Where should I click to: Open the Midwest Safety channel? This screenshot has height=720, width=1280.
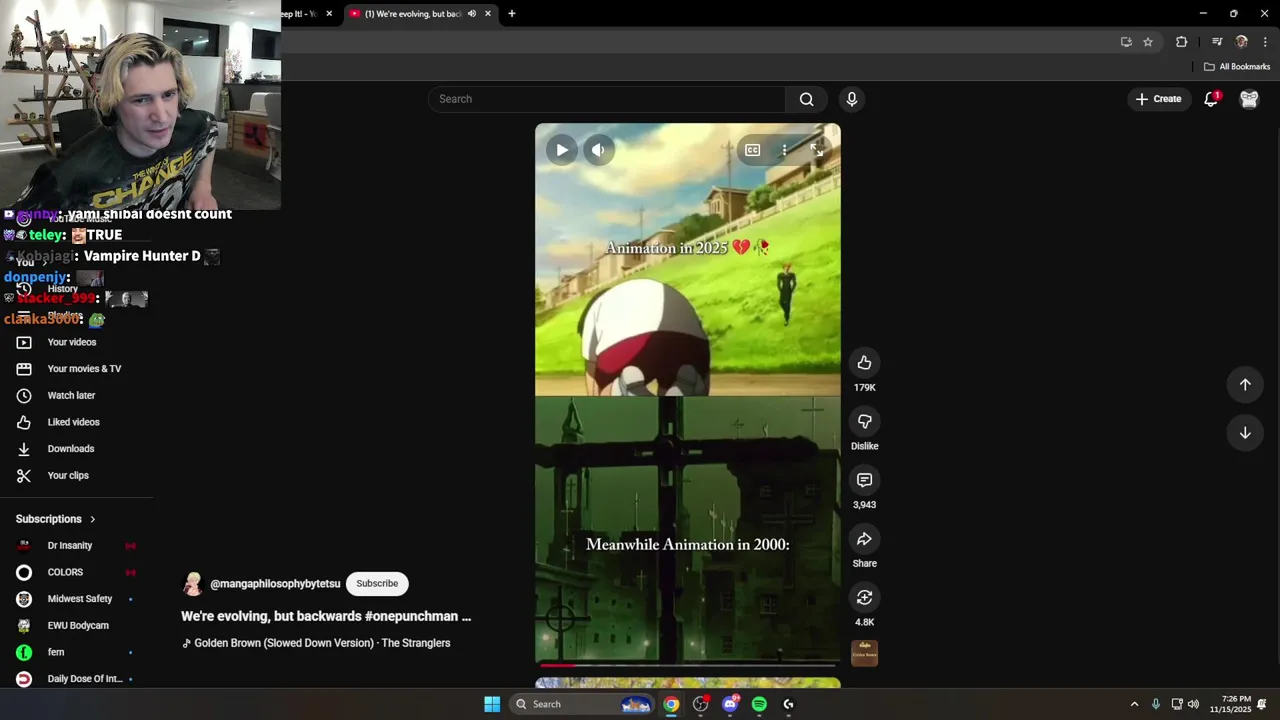point(79,599)
